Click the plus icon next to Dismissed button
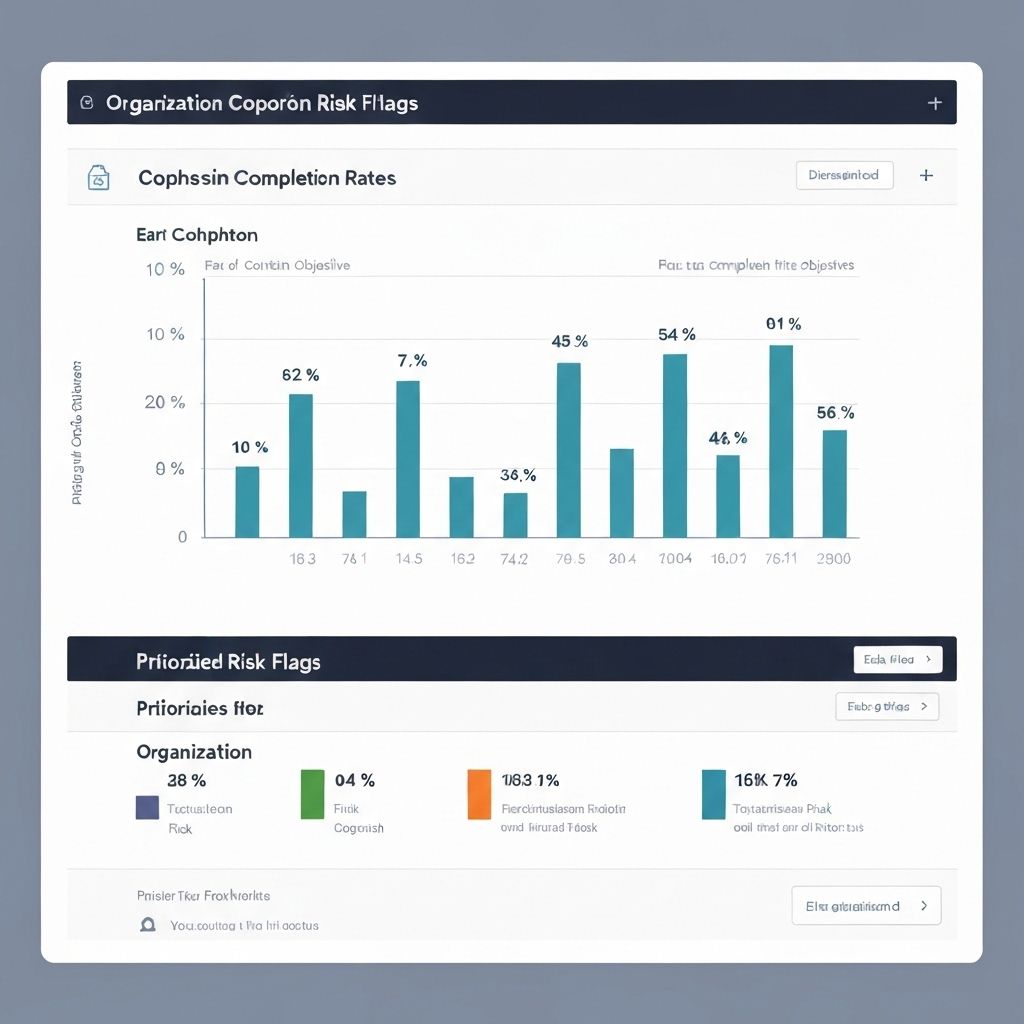Screen dimensions: 1024x1024 coord(926,175)
